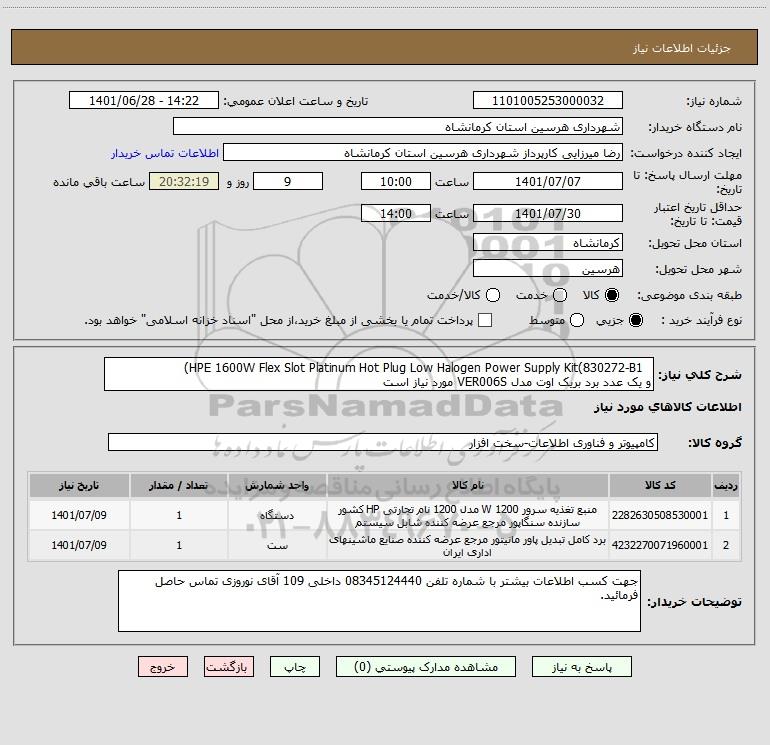Click the چاپ print button
This screenshot has width=770, height=745.
coord(295,667)
